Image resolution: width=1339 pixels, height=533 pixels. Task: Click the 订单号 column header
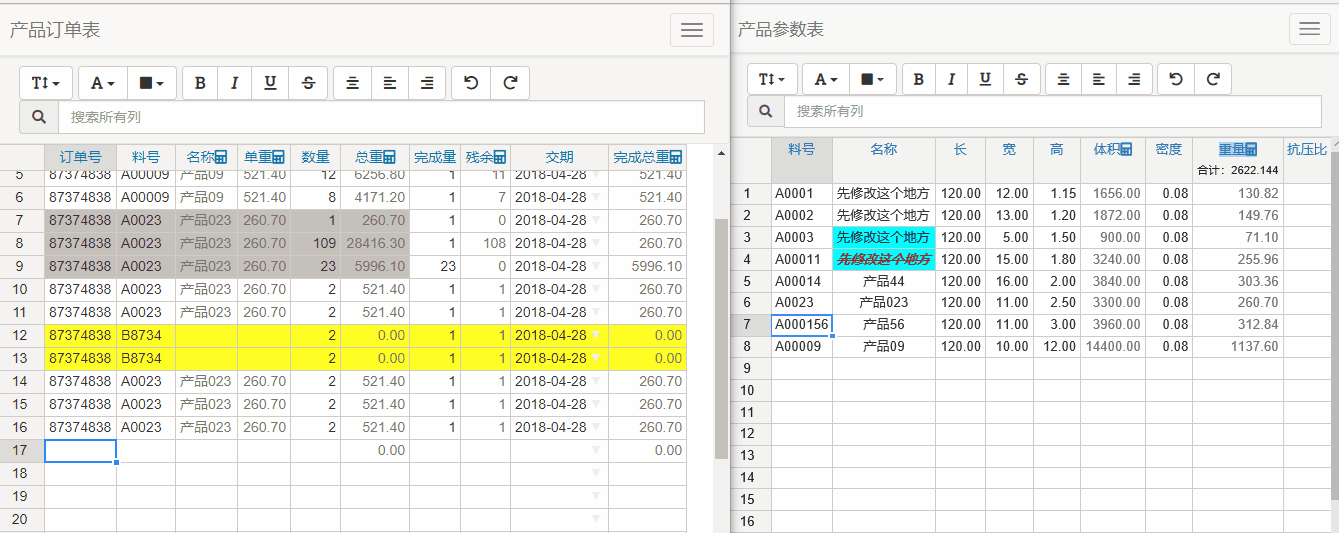click(80, 157)
